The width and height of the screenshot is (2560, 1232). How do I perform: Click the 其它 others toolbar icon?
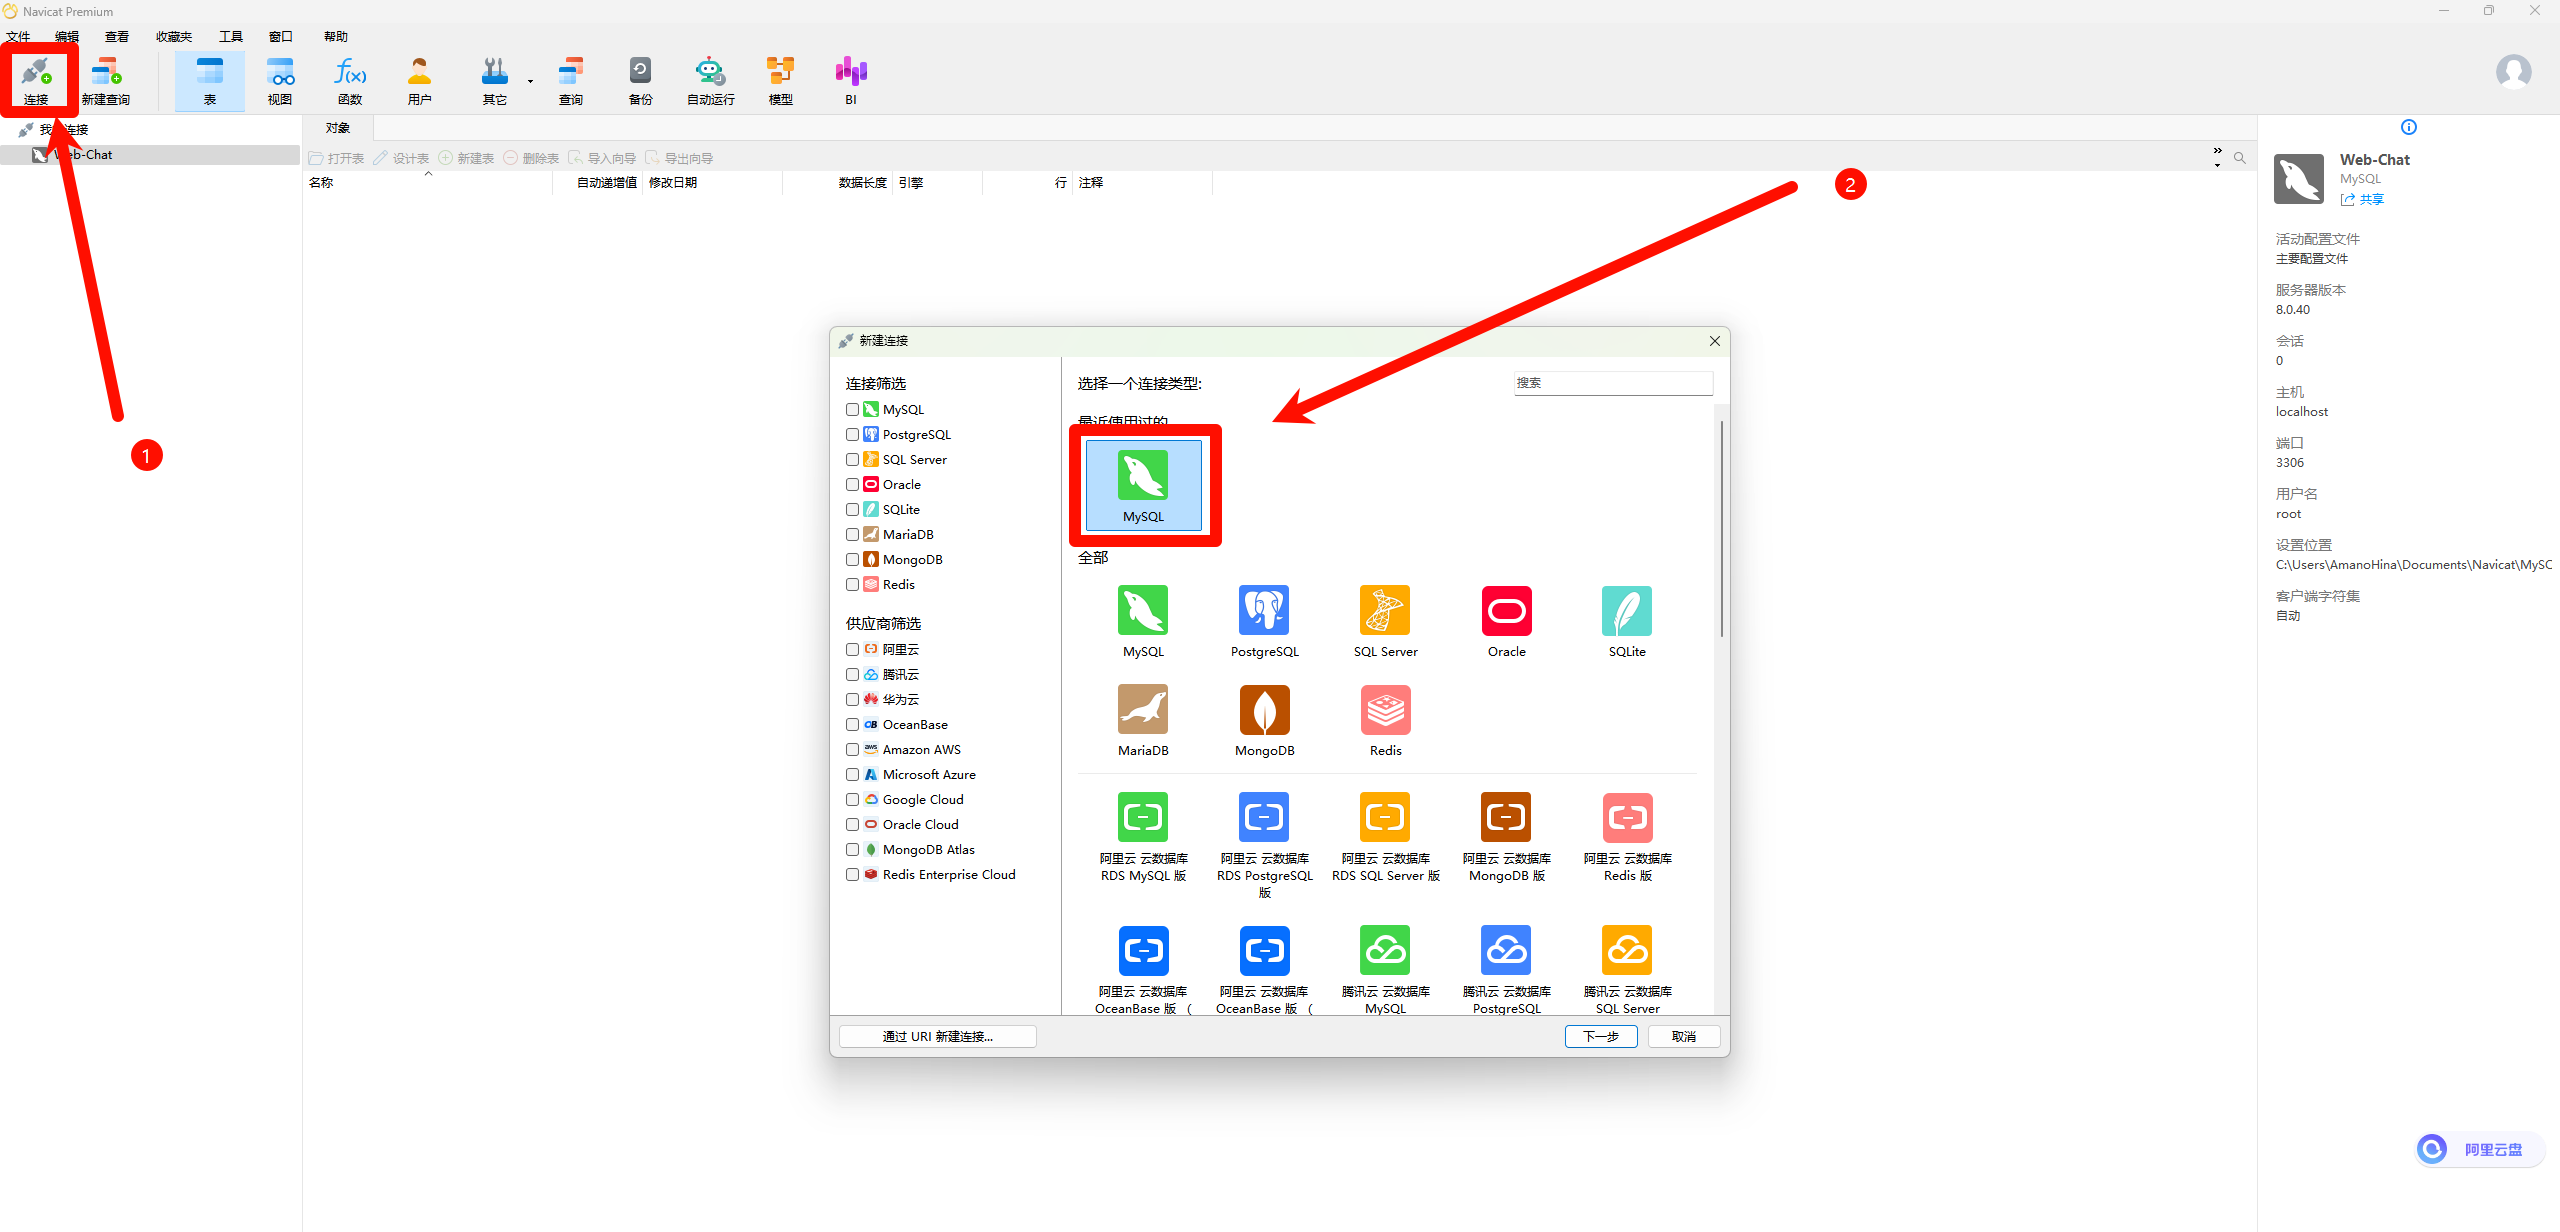(x=495, y=80)
